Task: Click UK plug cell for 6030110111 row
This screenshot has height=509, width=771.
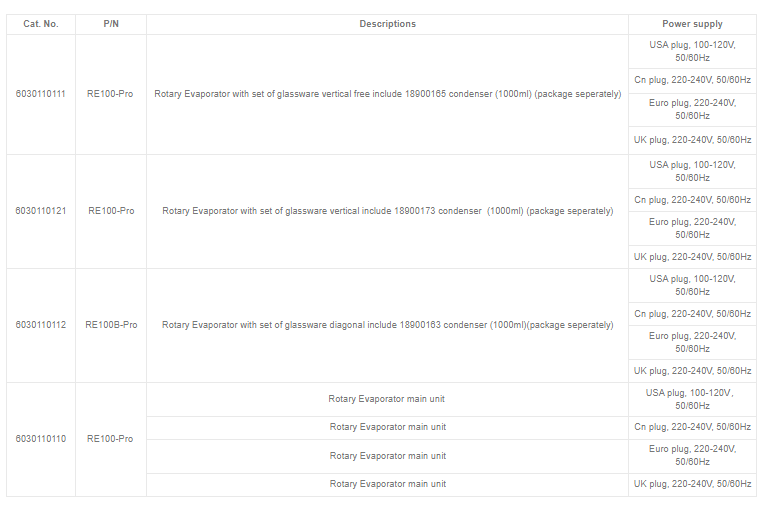Action: pyautogui.click(x=692, y=142)
